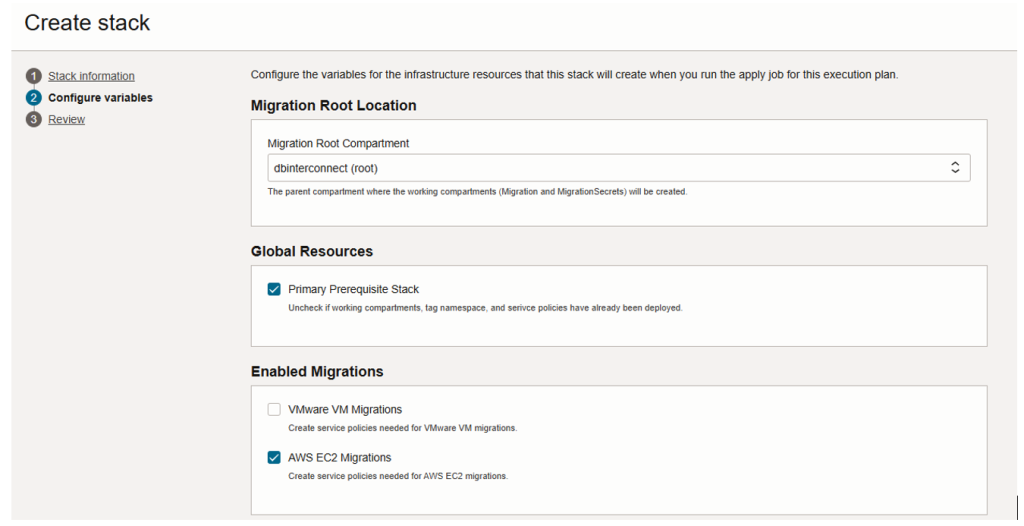Click the VMware VM Migrations label text
The height and width of the screenshot is (526, 1024).
point(345,409)
